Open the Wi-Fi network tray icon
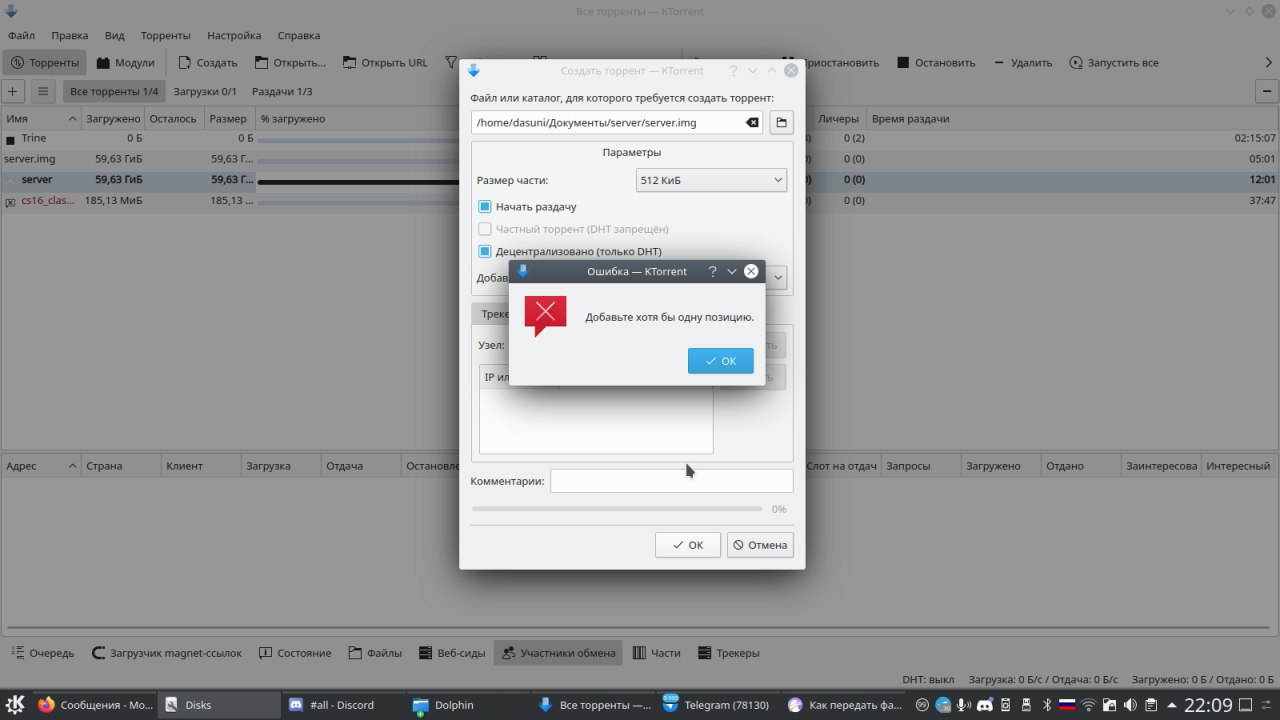Screen dimensions: 1280x720 [1089, 705]
